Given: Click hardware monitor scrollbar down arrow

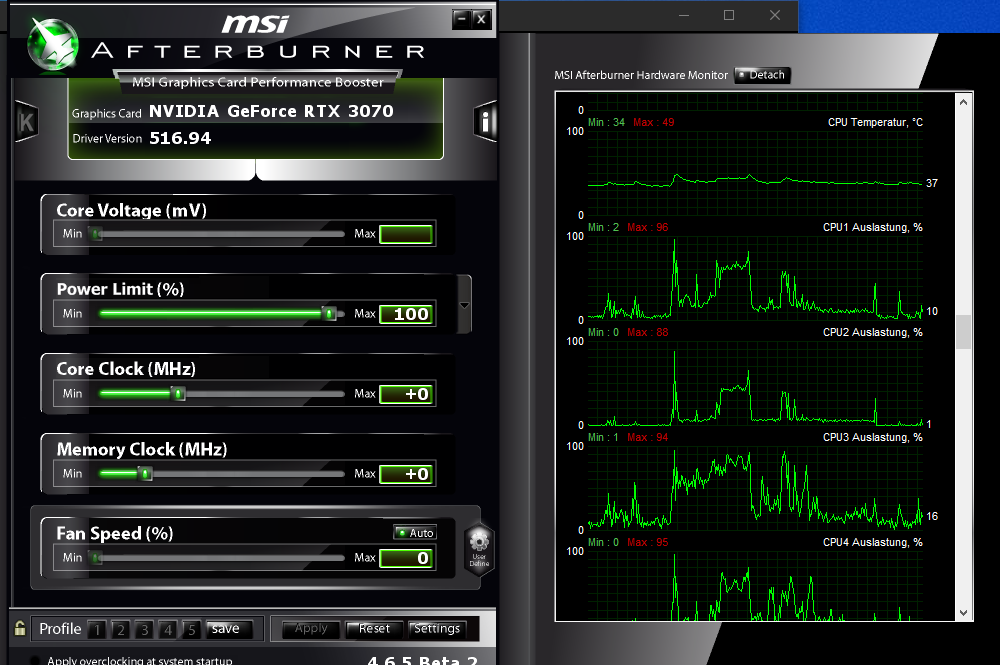Looking at the screenshot, I should point(963,613).
